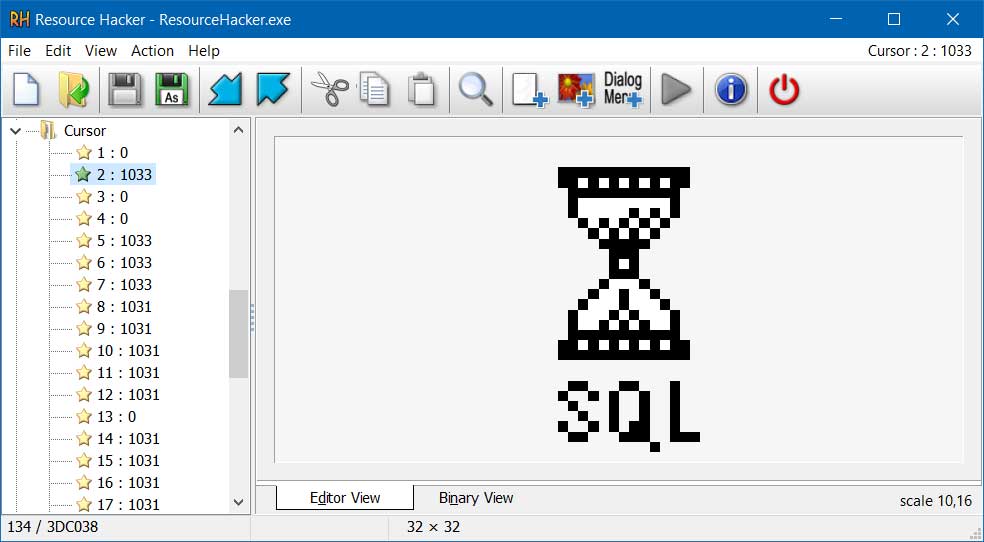Click the blue Info icon

731,90
